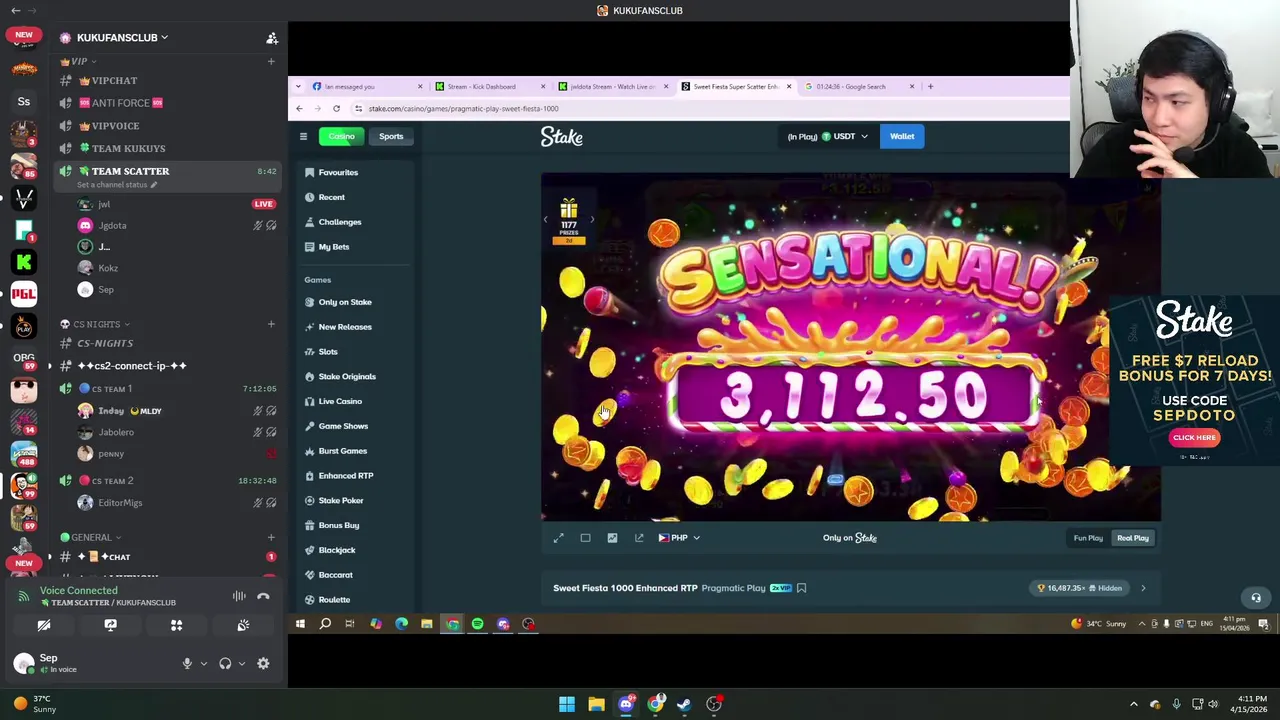The image size is (1280, 720).
Task: Mute the Discord microphone
Action: coord(186,663)
